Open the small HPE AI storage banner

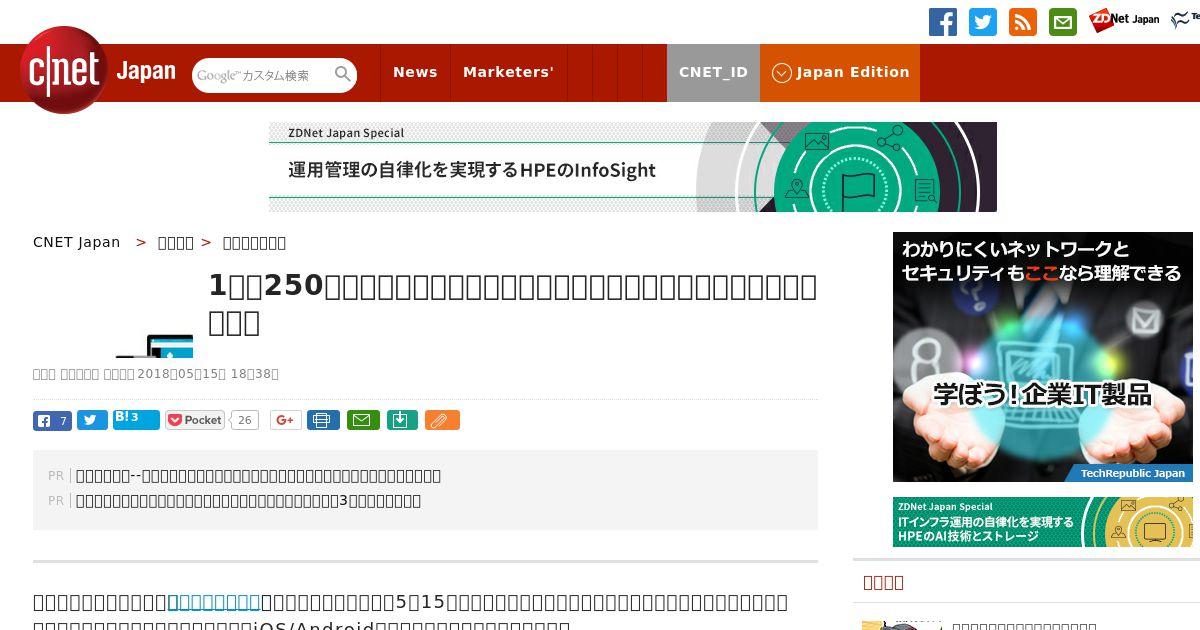(x=1043, y=522)
